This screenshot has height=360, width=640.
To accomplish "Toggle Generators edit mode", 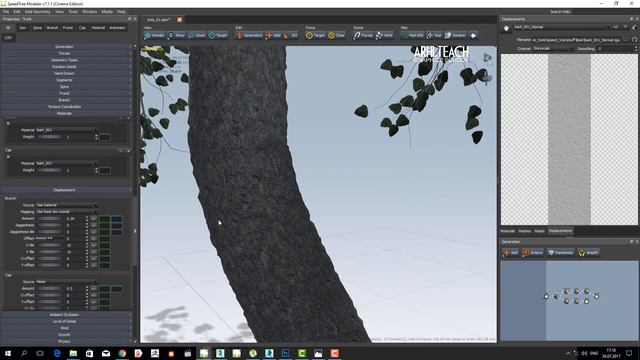I will pyautogui.click(x=249, y=36).
